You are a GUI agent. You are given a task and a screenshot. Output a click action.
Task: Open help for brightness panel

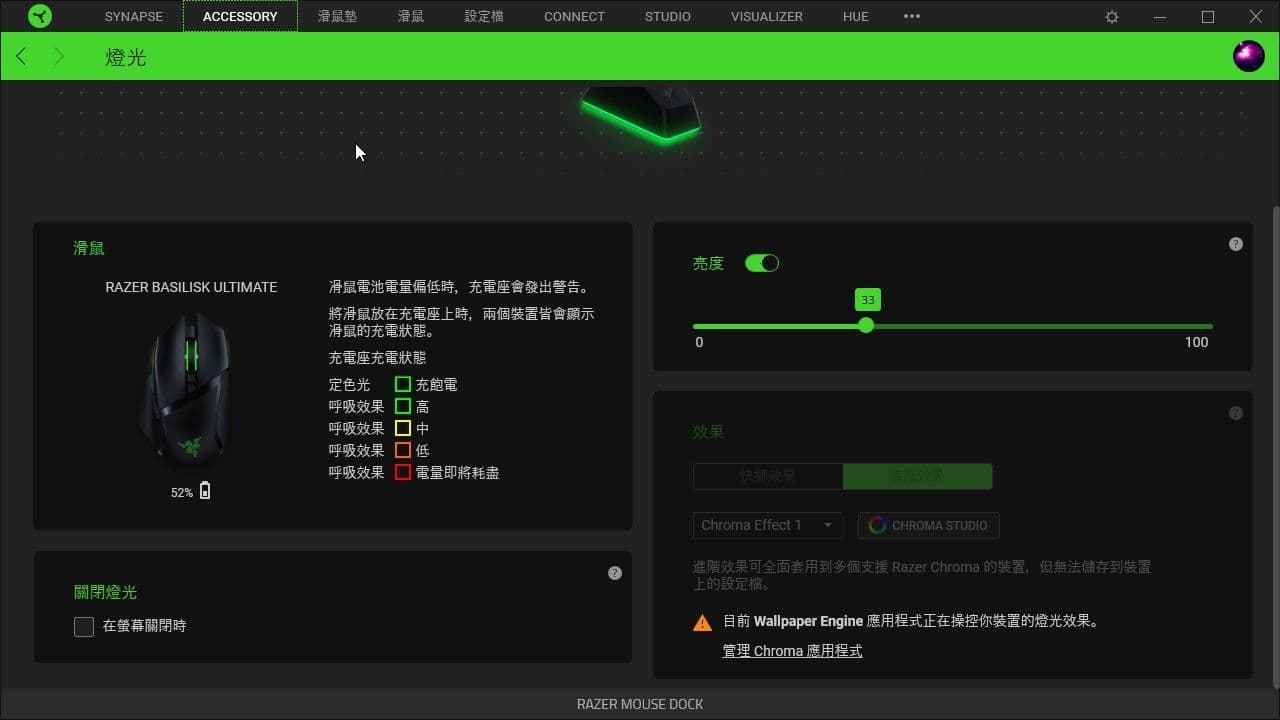point(1236,244)
